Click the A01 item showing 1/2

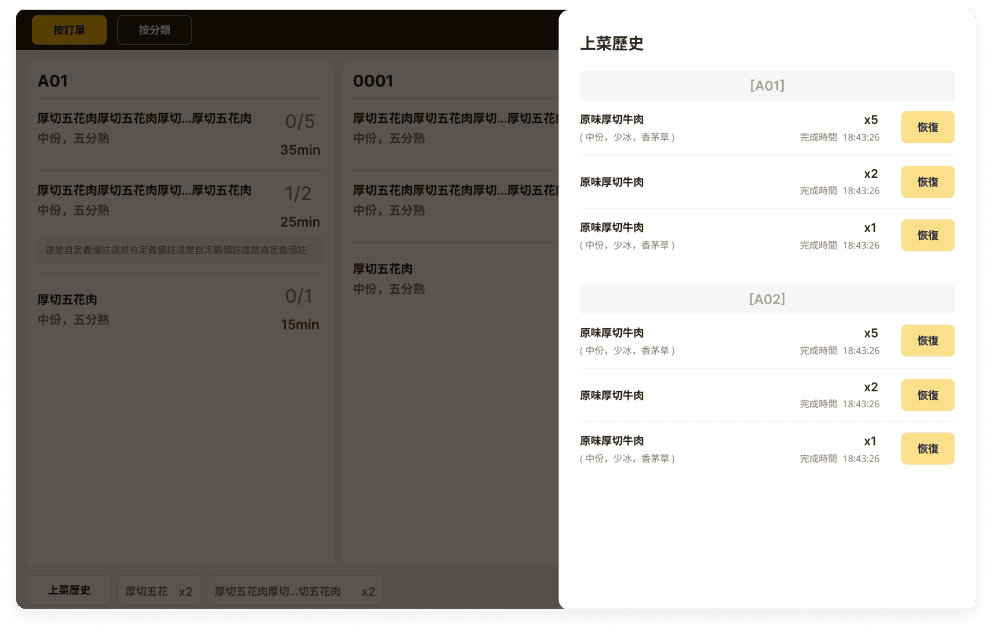(x=179, y=205)
